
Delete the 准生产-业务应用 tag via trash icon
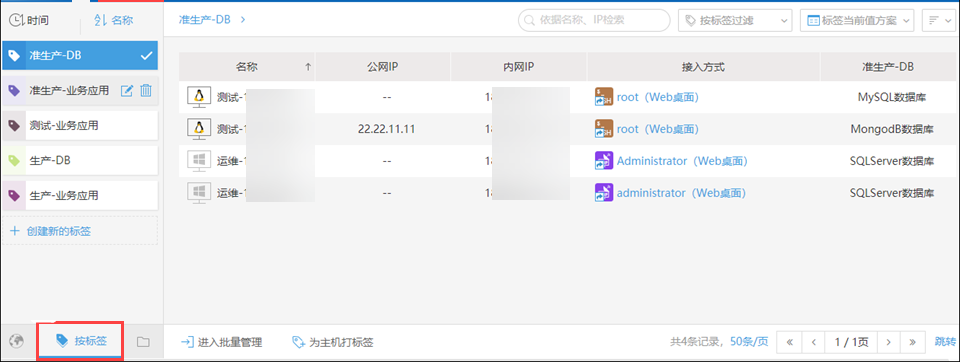[x=146, y=91]
